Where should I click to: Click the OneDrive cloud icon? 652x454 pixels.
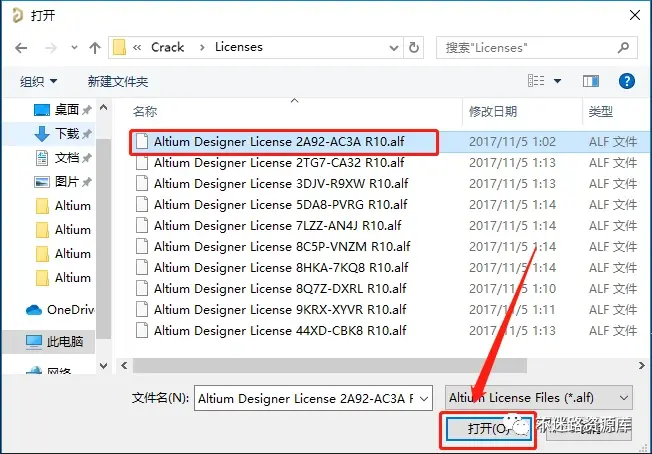34,310
